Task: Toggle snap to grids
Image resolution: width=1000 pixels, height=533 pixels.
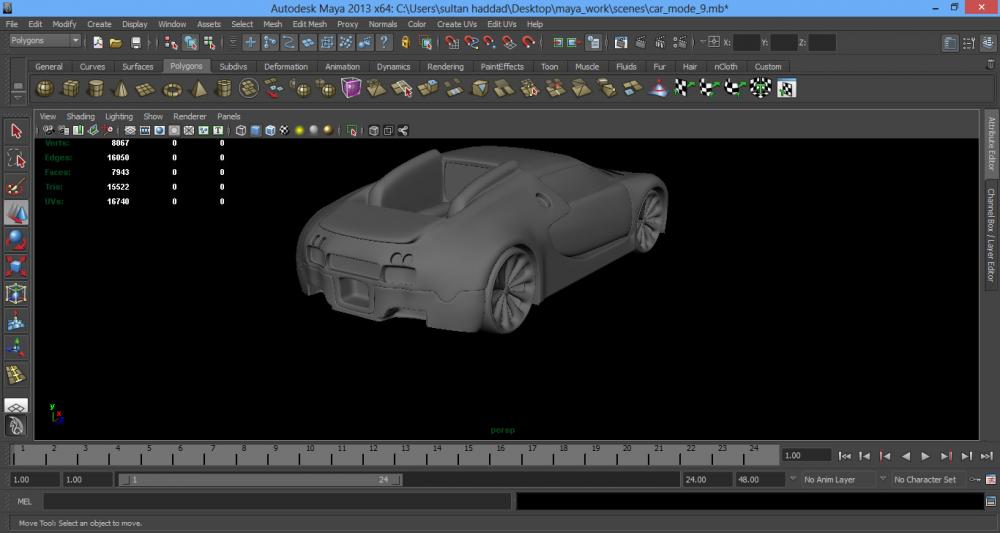Action: [x=451, y=43]
